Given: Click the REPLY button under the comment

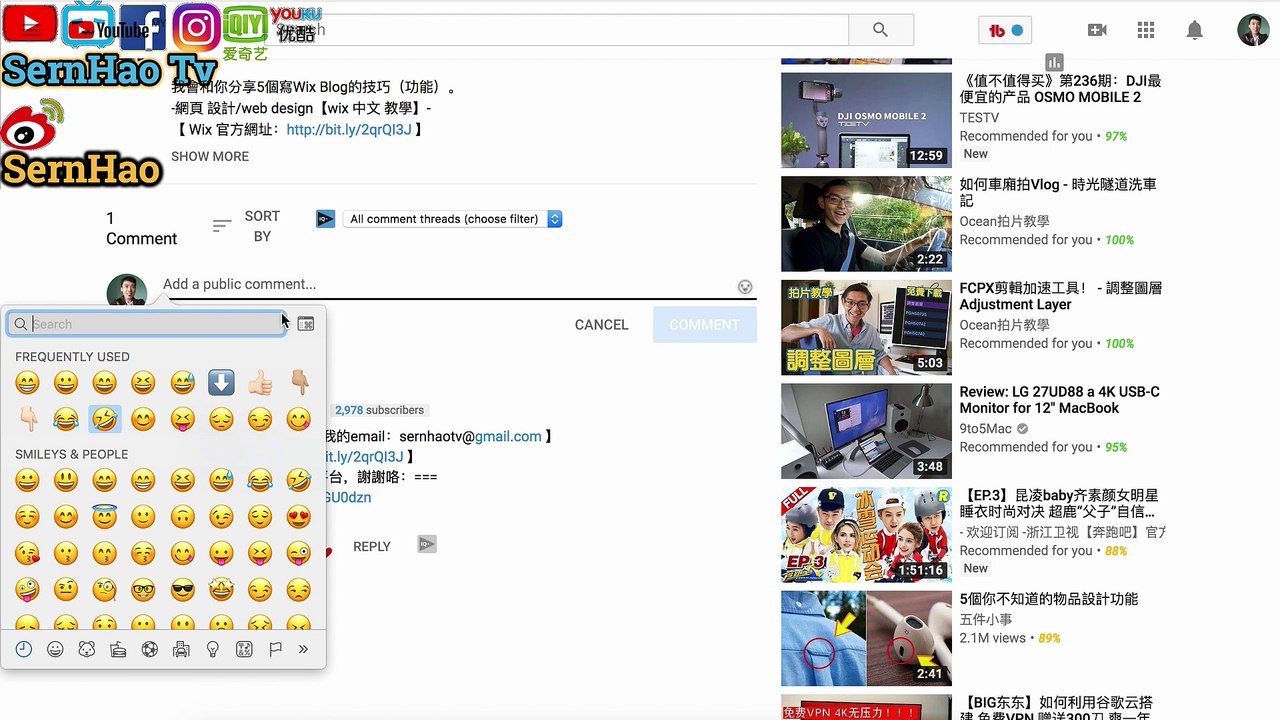Looking at the screenshot, I should click(372, 546).
